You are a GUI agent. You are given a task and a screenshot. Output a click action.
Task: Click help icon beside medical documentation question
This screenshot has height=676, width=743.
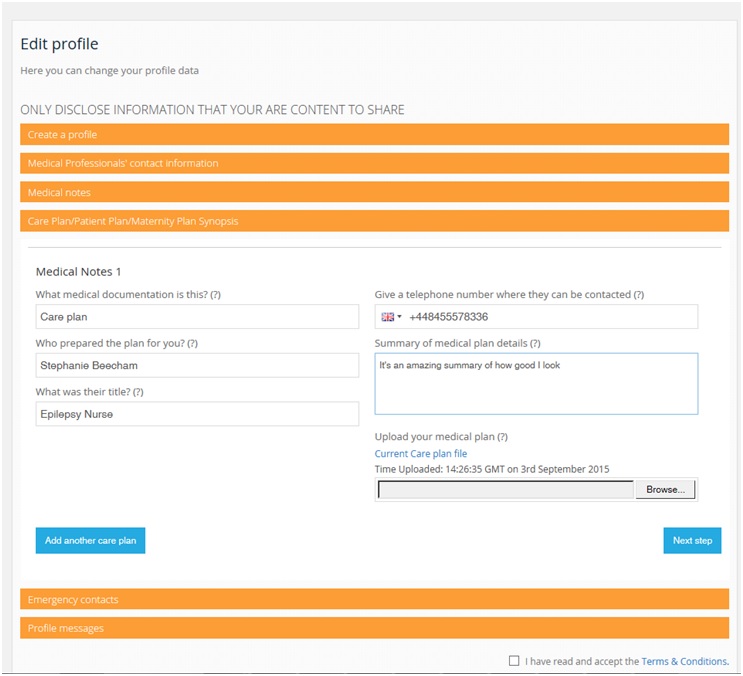click(x=215, y=295)
